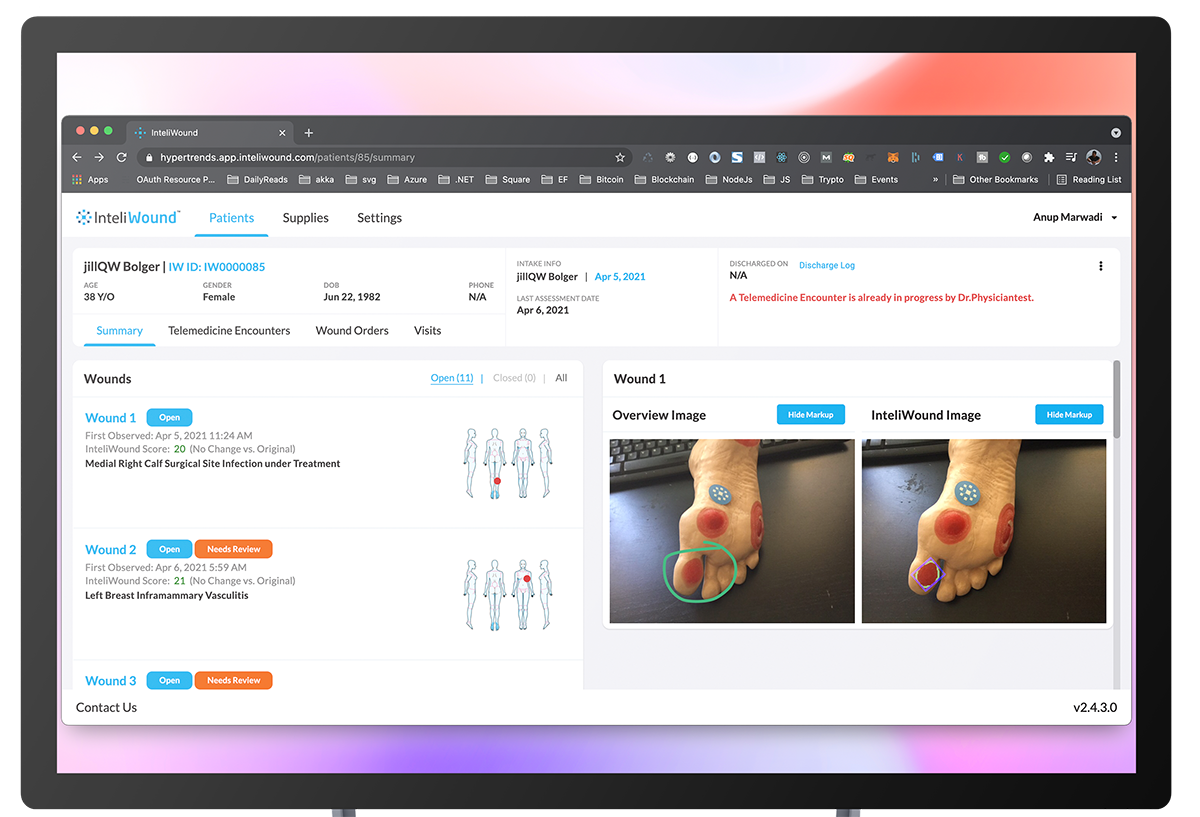Click the Overview Image thumbnail
Screen dimensions: 1200x817
click(732, 531)
